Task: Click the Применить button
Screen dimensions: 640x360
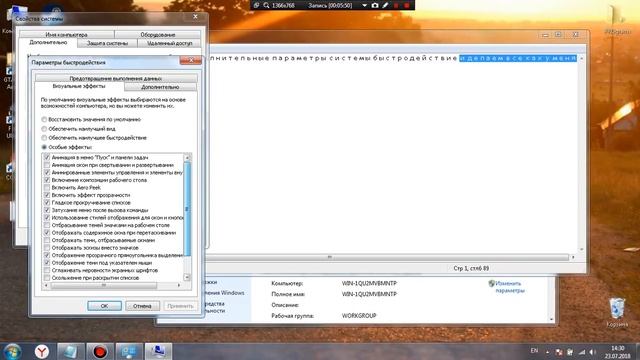Action: (180, 306)
